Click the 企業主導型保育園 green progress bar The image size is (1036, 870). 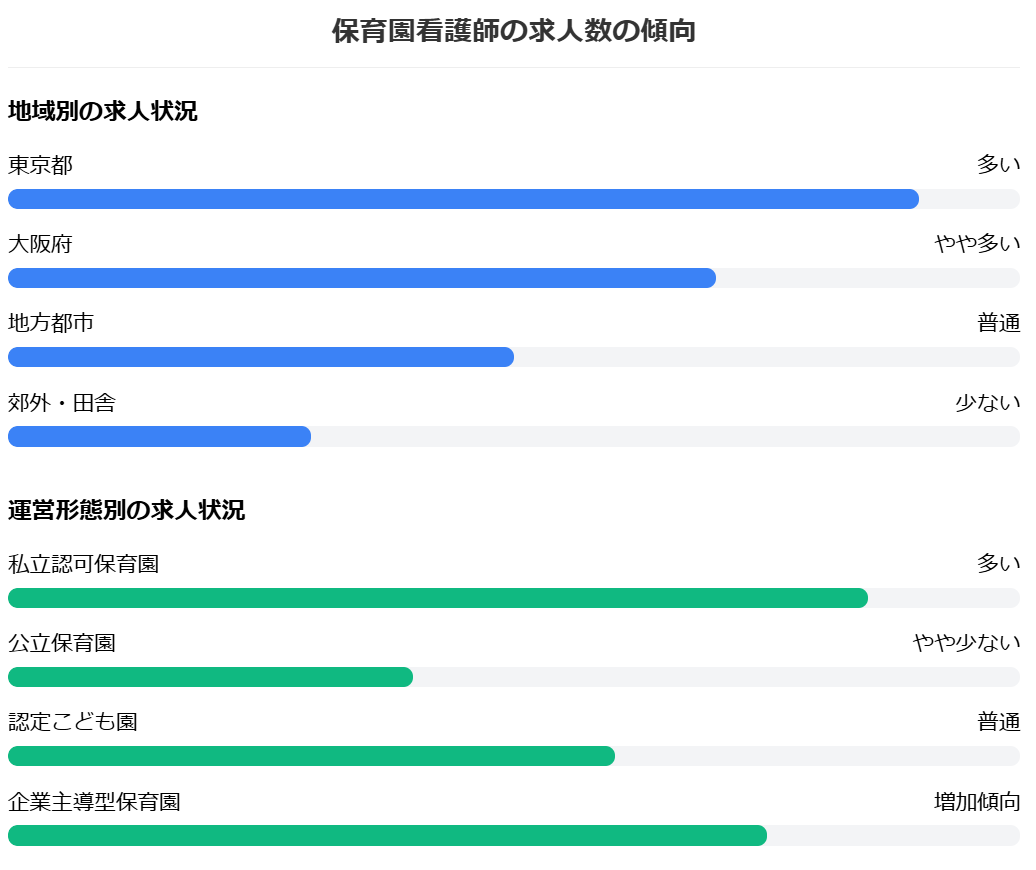(387, 836)
